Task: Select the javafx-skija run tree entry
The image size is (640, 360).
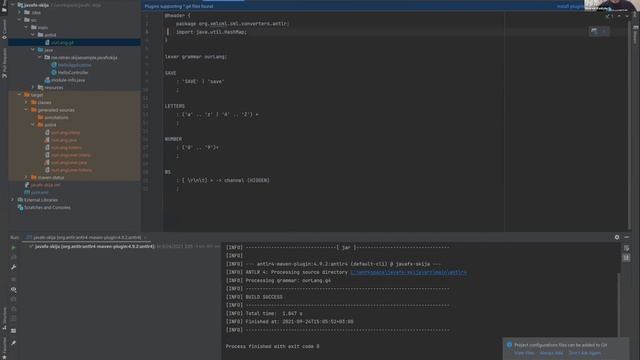Action: coord(95,247)
